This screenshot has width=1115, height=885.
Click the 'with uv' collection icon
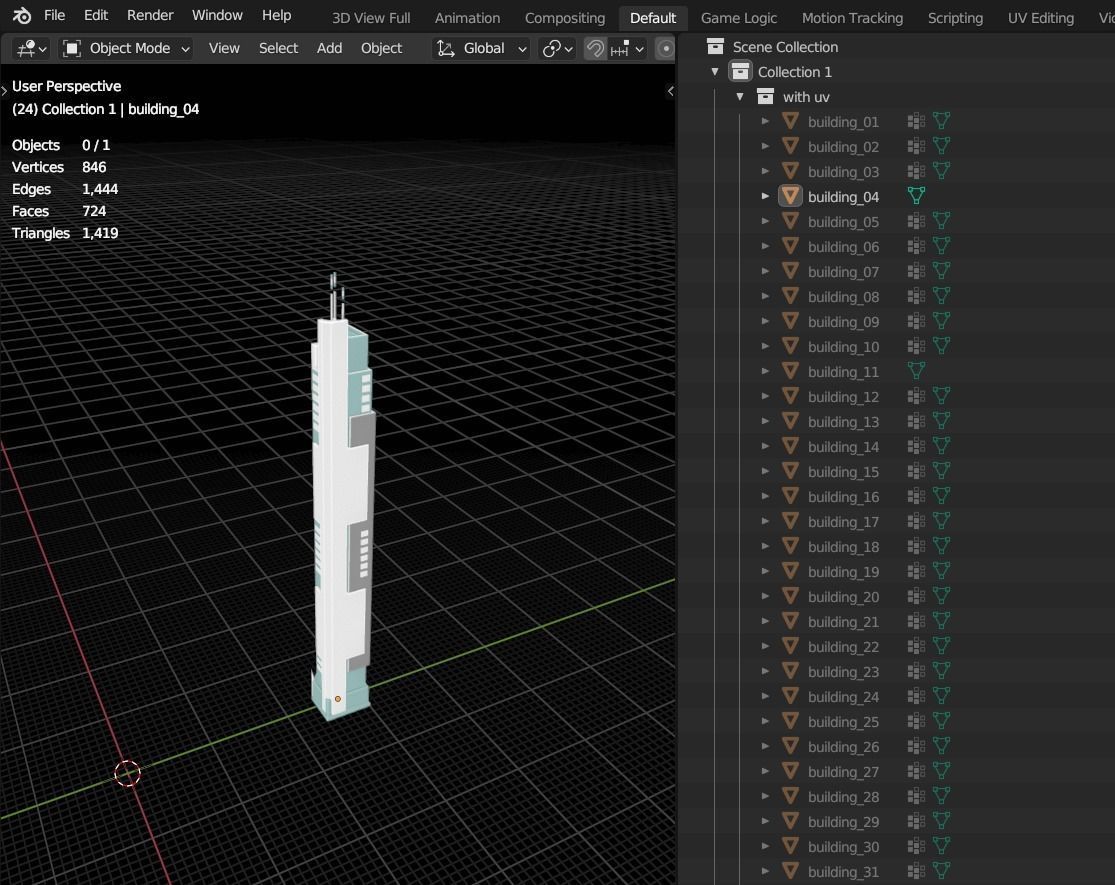[x=765, y=97]
